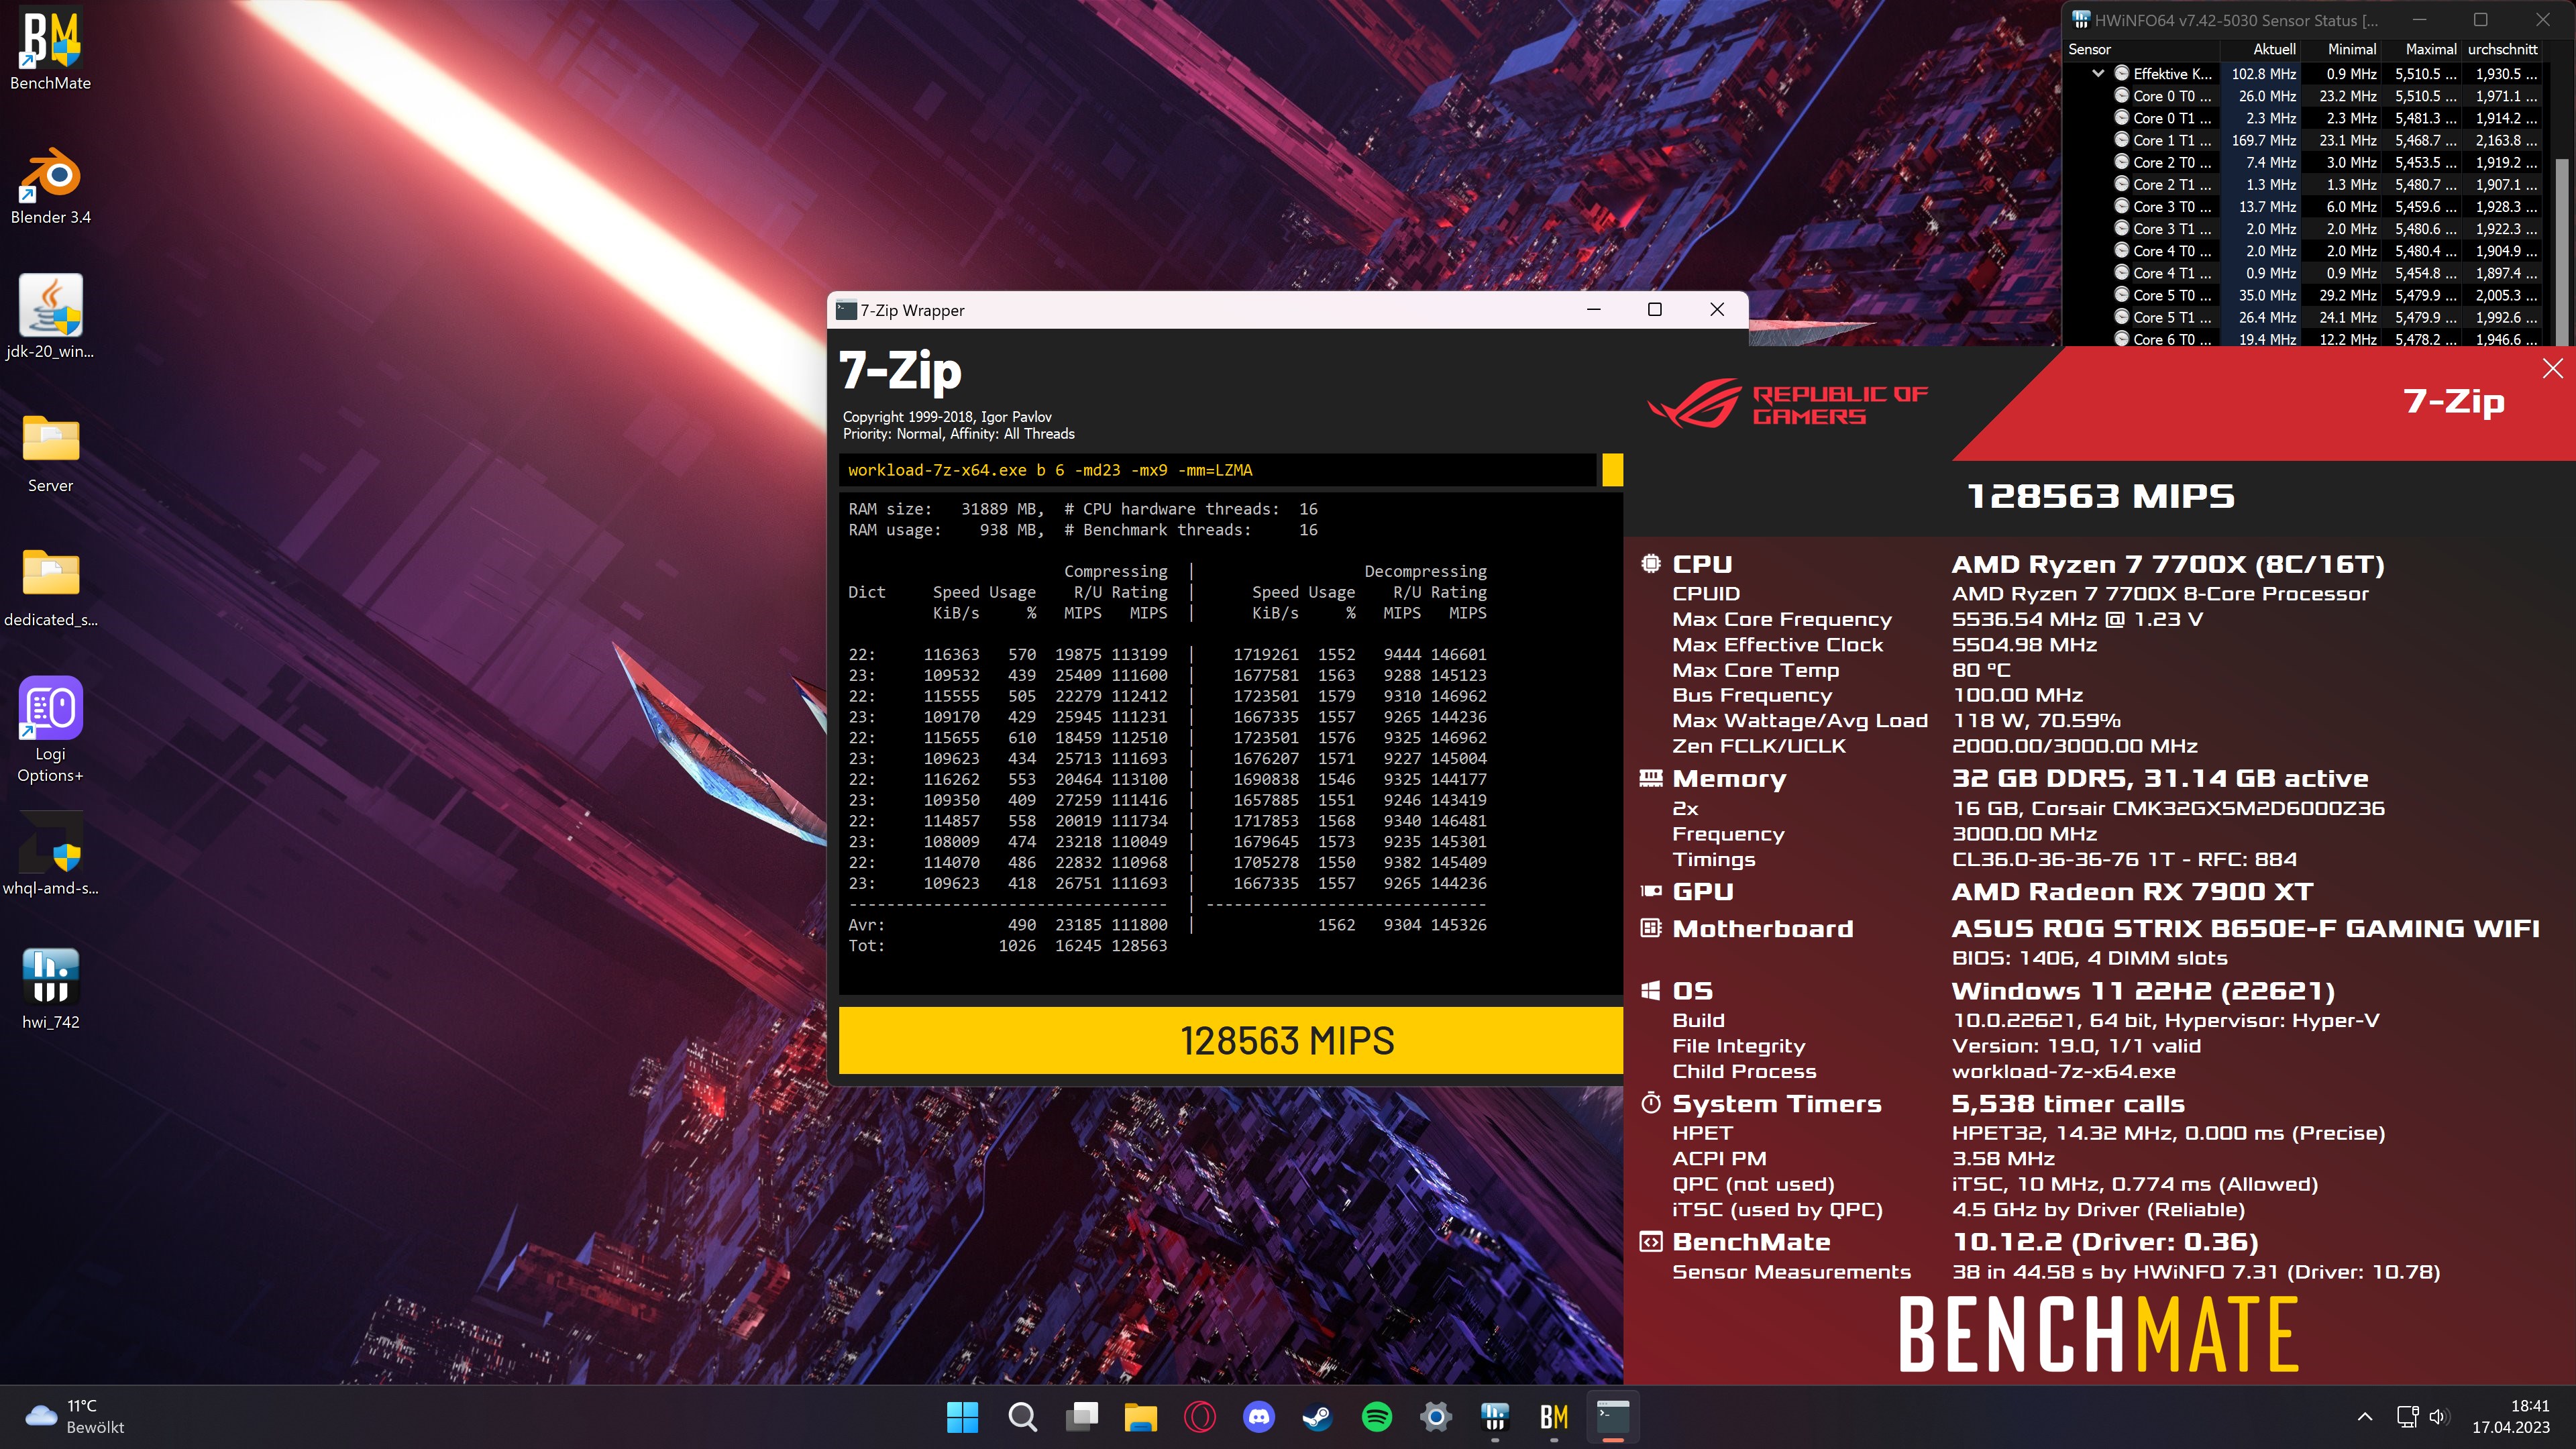
Task: Open the Opera browser taskbar icon
Action: click(x=1199, y=1416)
